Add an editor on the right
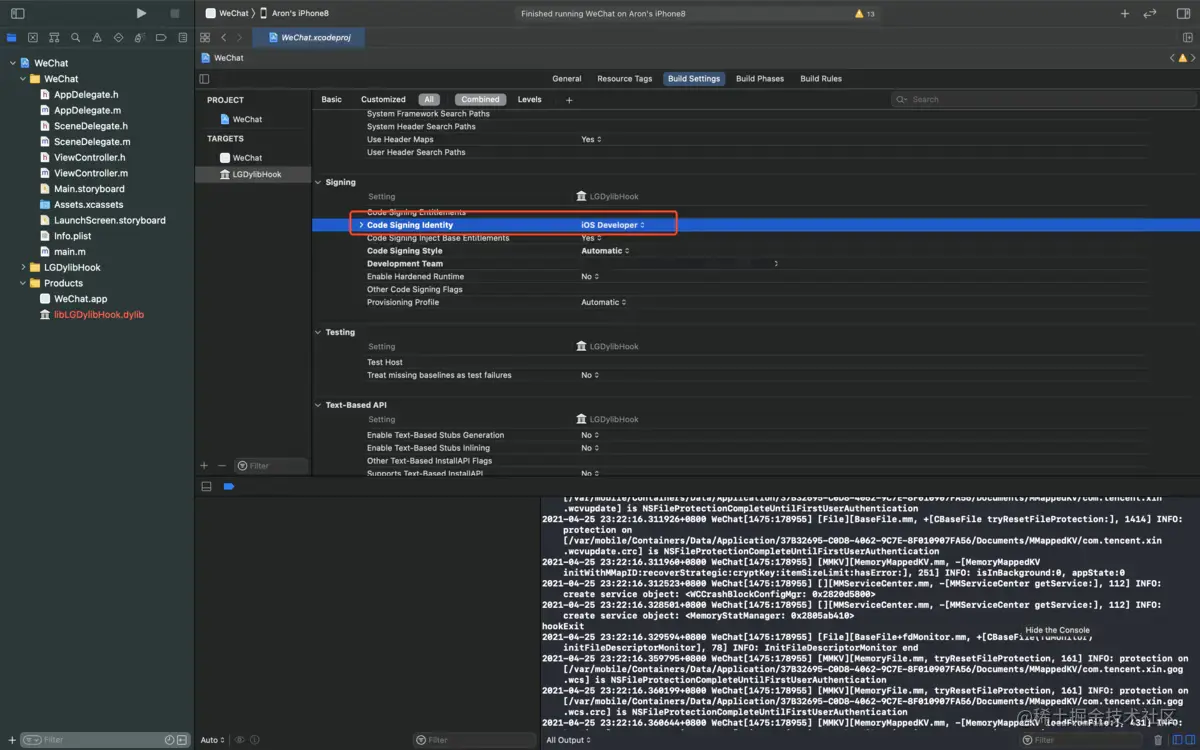This screenshot has width=1200, height=750. (1188, 37)
